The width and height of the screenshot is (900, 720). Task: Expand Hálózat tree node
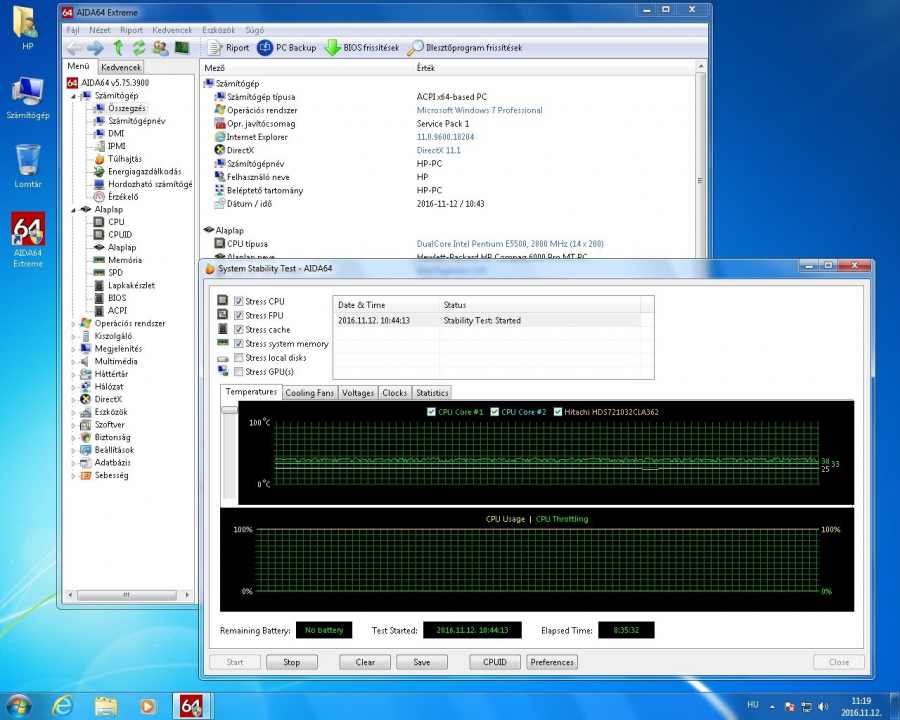coord(73,387)
